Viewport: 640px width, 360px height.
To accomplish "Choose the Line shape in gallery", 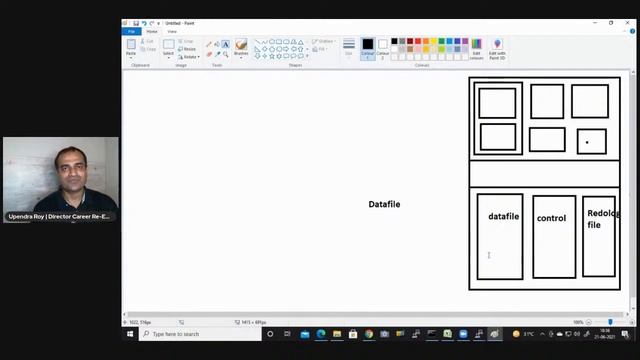I will pyautogui.click(x=257, y=42).
